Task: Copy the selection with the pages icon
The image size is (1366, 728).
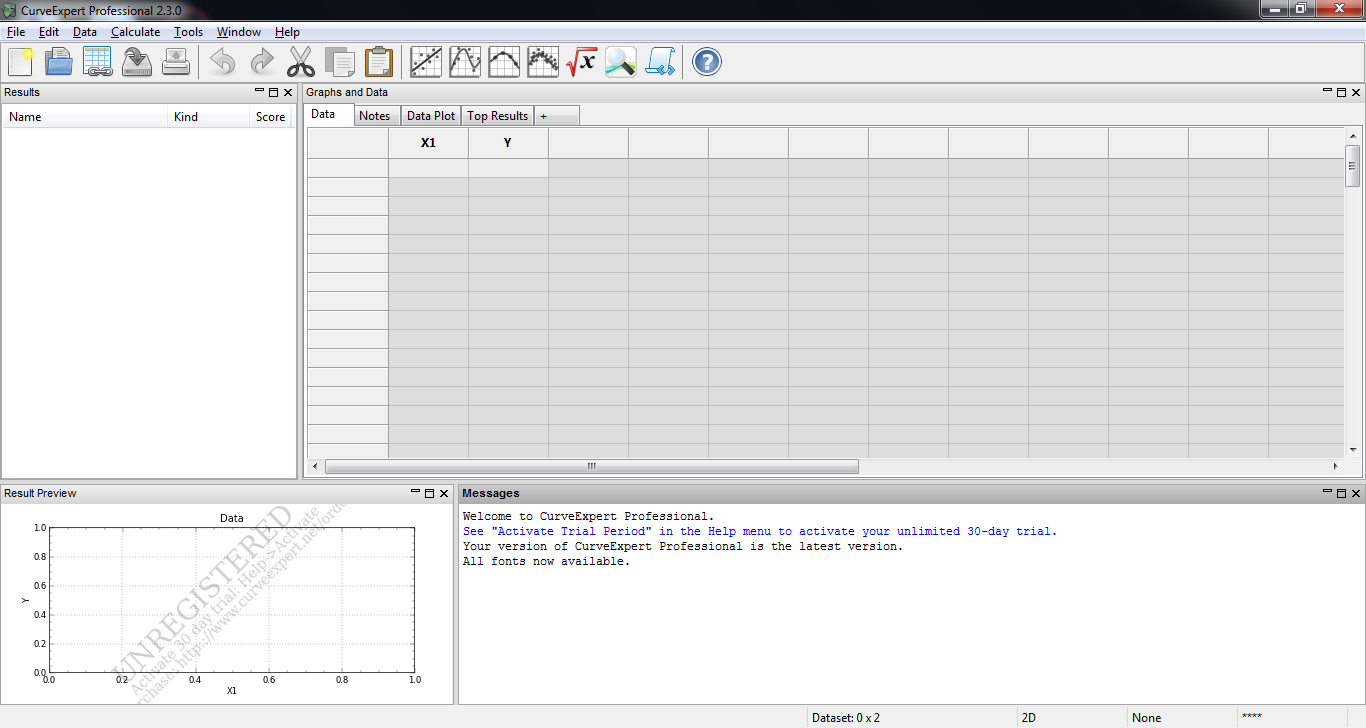Action: pos(340,62)
